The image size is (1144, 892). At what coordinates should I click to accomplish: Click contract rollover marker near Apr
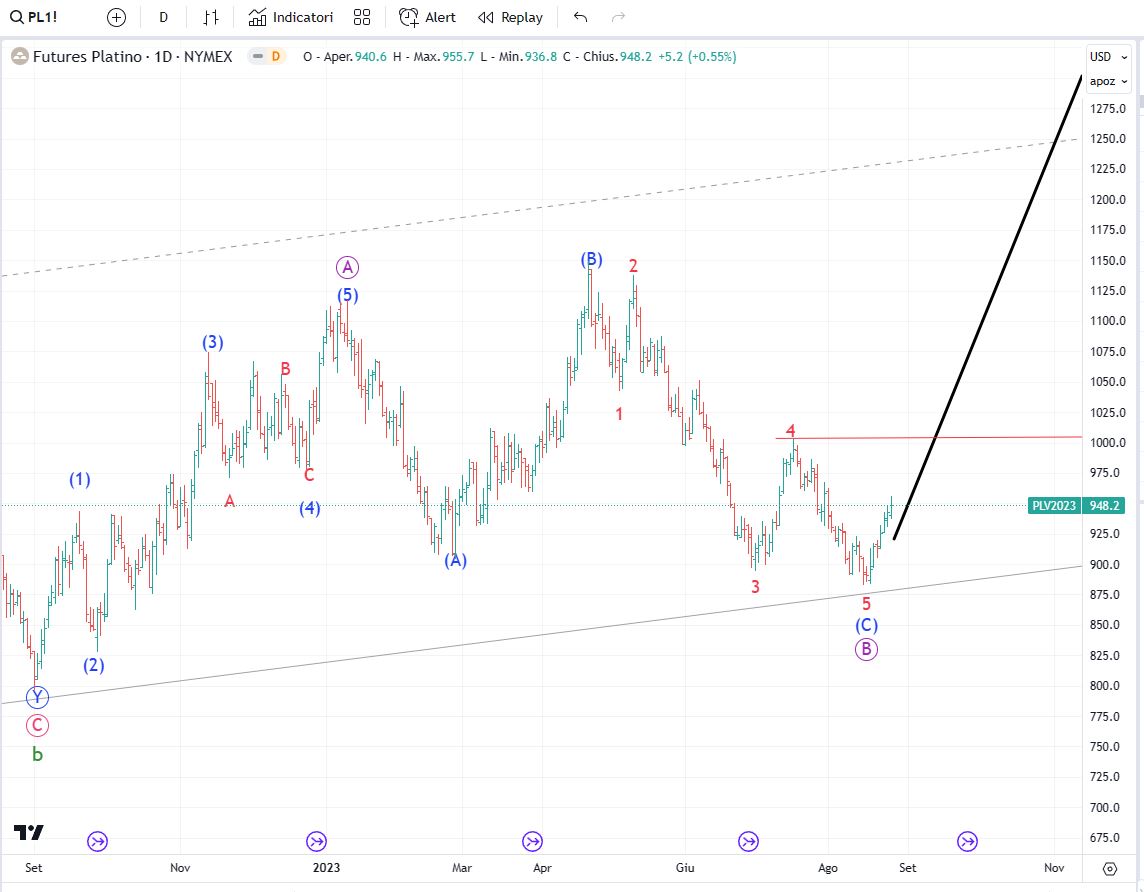click(533, 842)
